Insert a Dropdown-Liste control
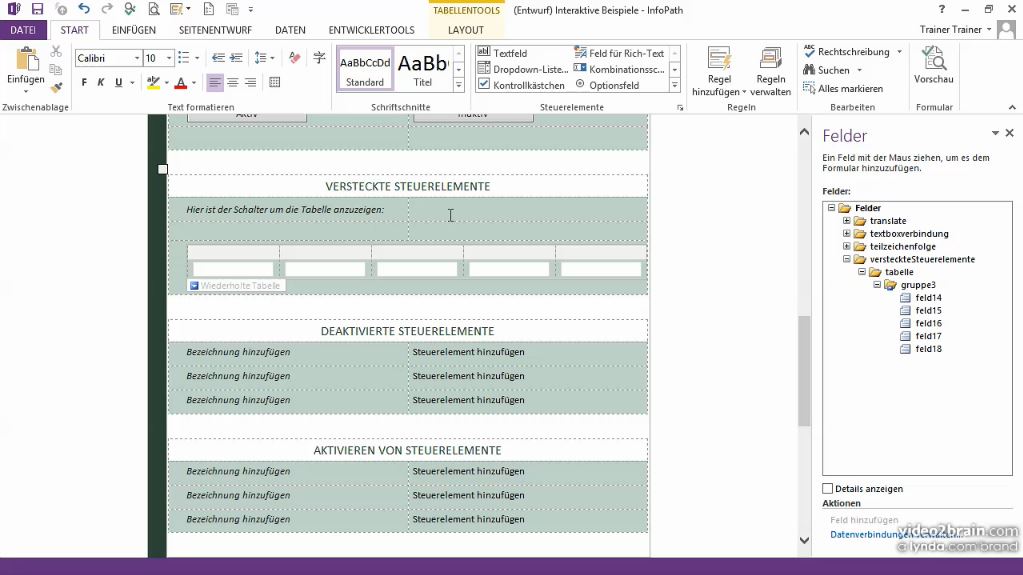Screen dimensions: 1023x575 523,69
